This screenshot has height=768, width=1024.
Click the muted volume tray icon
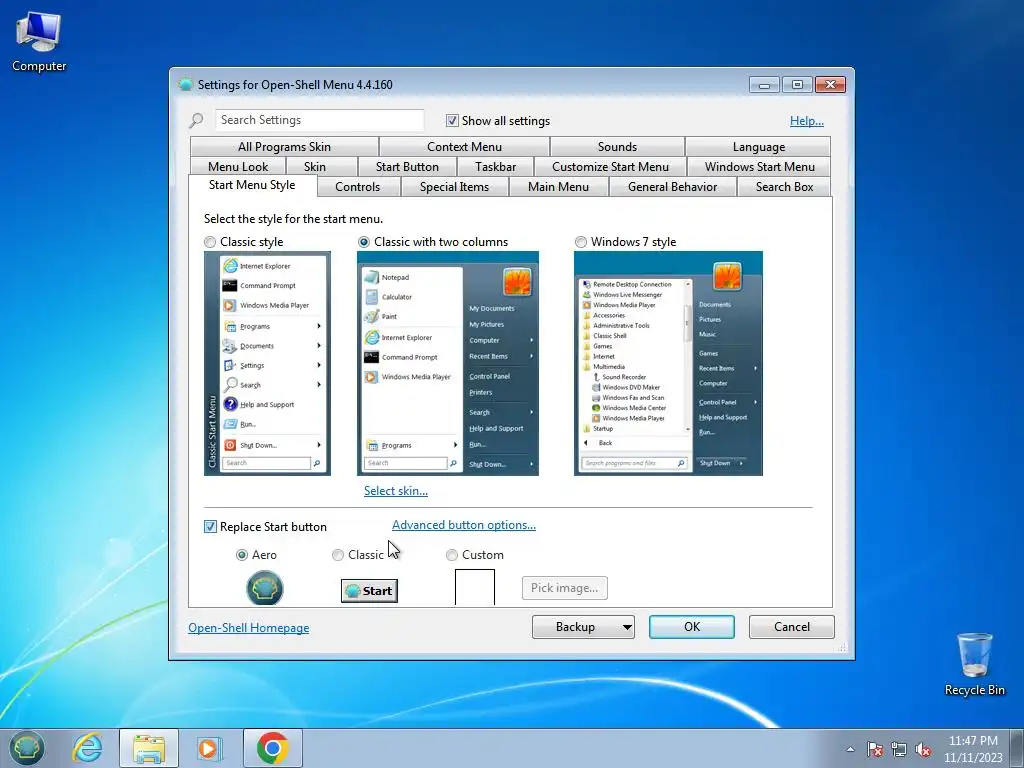point(923,749)
